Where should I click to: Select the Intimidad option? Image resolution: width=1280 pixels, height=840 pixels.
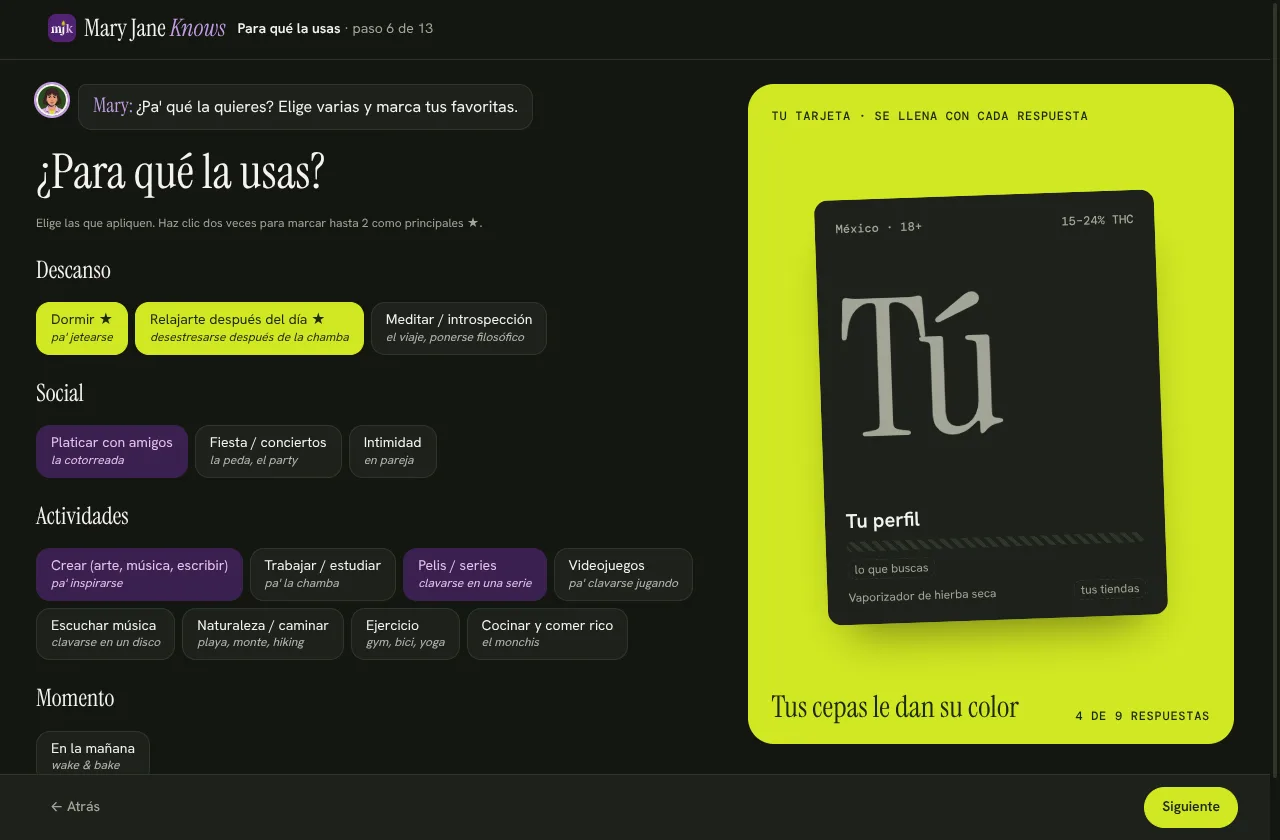pos(393,451)
